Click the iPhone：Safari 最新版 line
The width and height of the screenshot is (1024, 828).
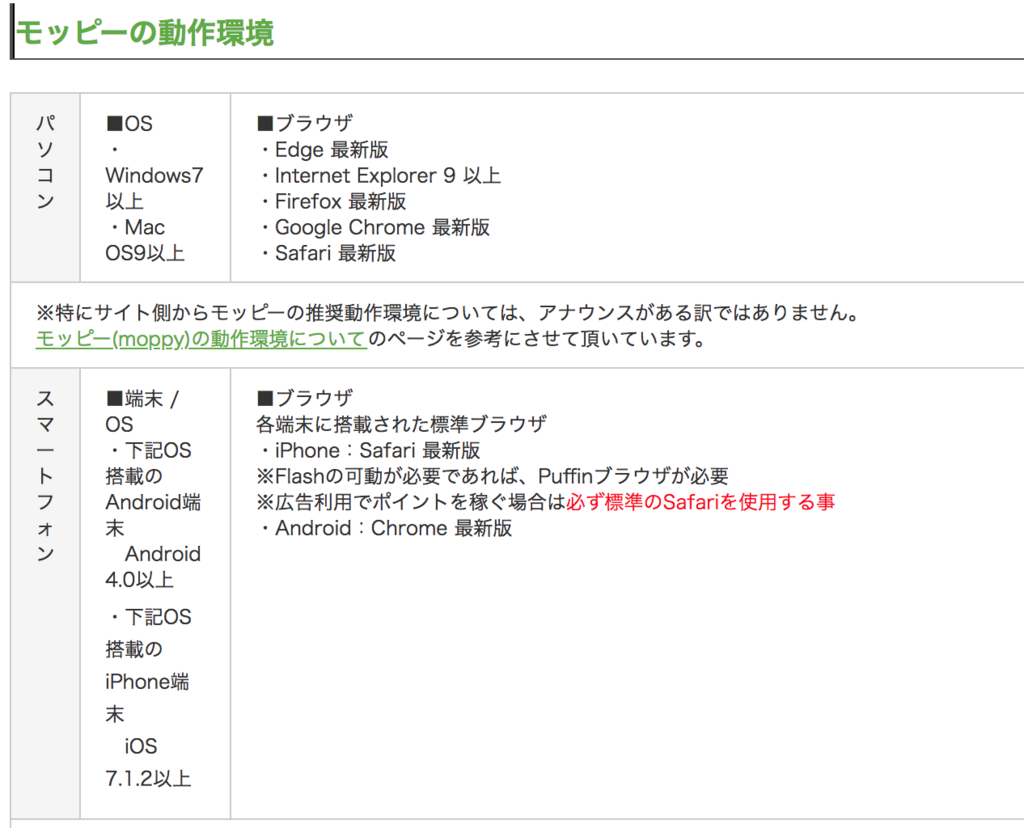[370, 451]
